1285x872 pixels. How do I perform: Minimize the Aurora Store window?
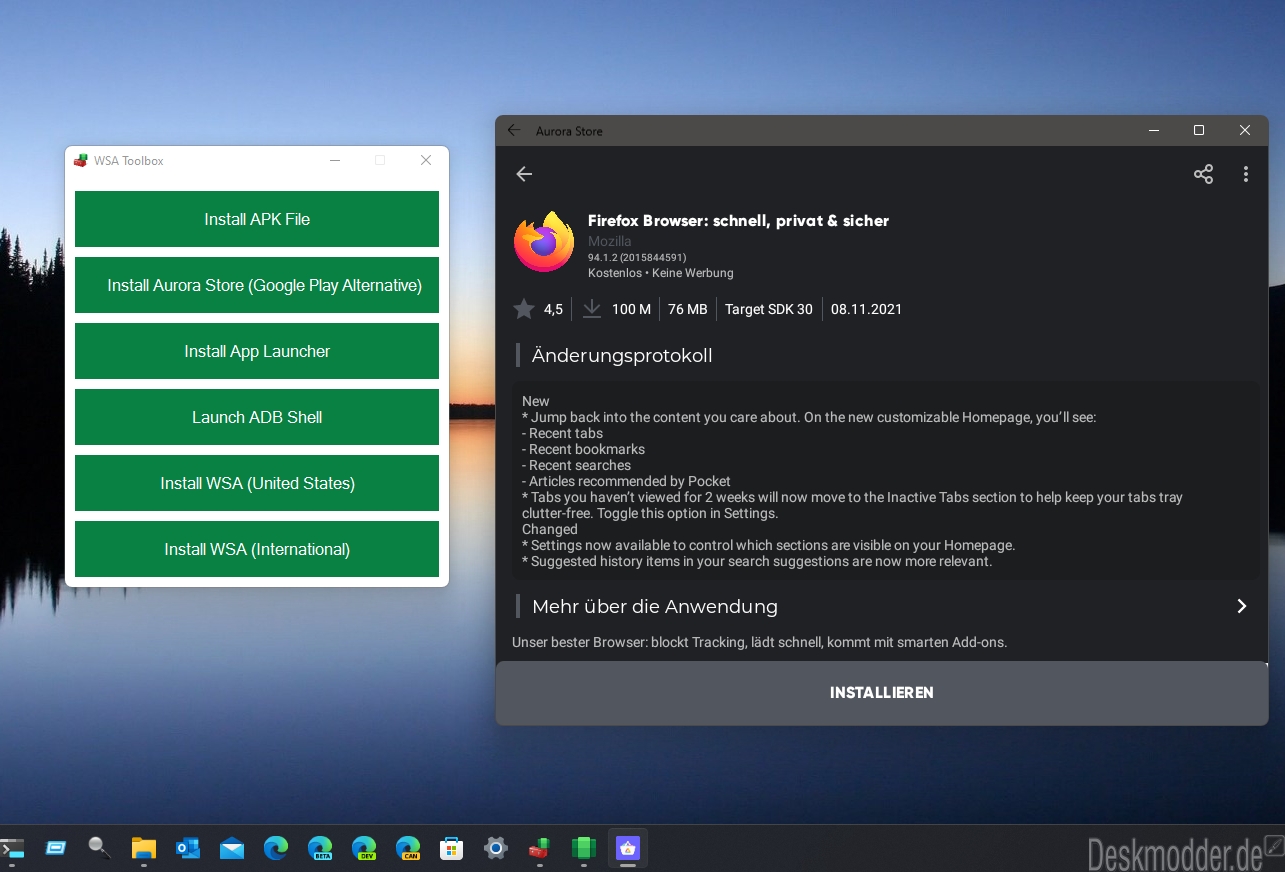(1154, 130)
